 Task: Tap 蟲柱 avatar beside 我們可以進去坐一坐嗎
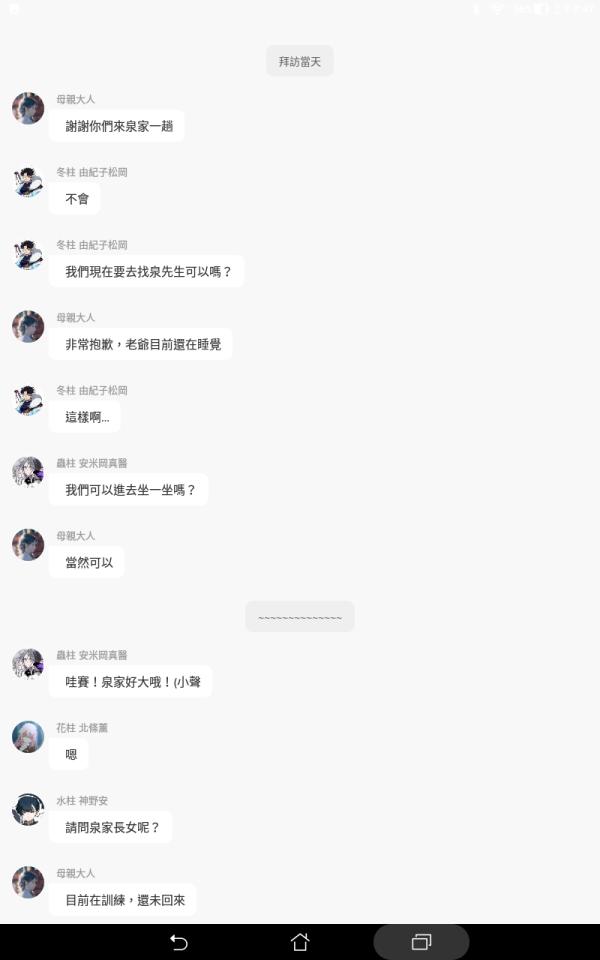point(28,472)
